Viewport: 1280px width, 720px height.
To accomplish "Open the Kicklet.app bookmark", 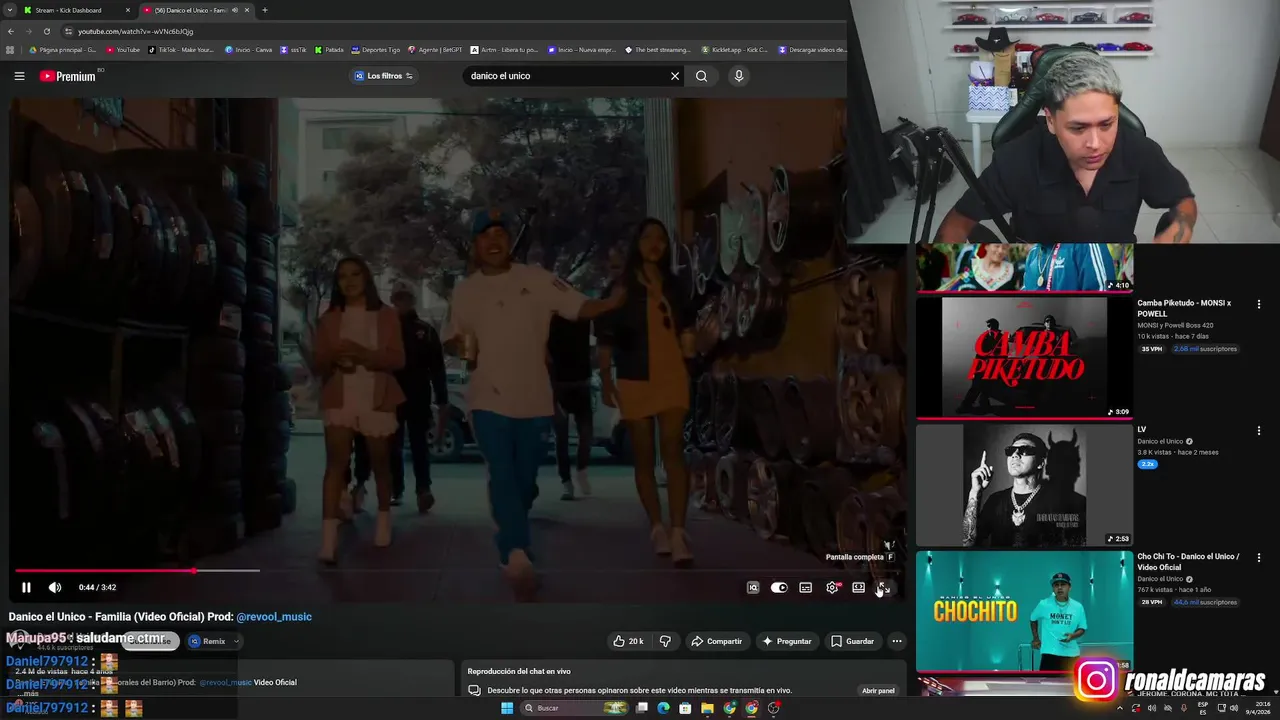I will pyautogui.click(x=734, y=50).
